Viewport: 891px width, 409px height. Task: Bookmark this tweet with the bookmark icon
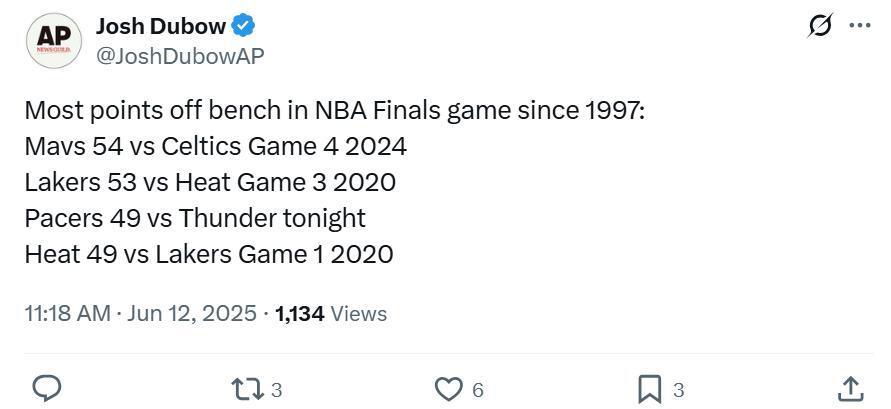click(x=649, y=388)
